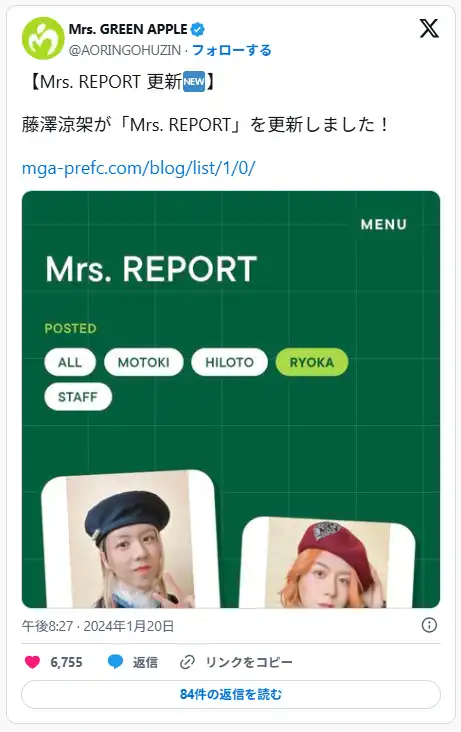Click the link-copy chain icon
Image resolution: width=461 pixels, height=732 pixels.
[187, 662]
